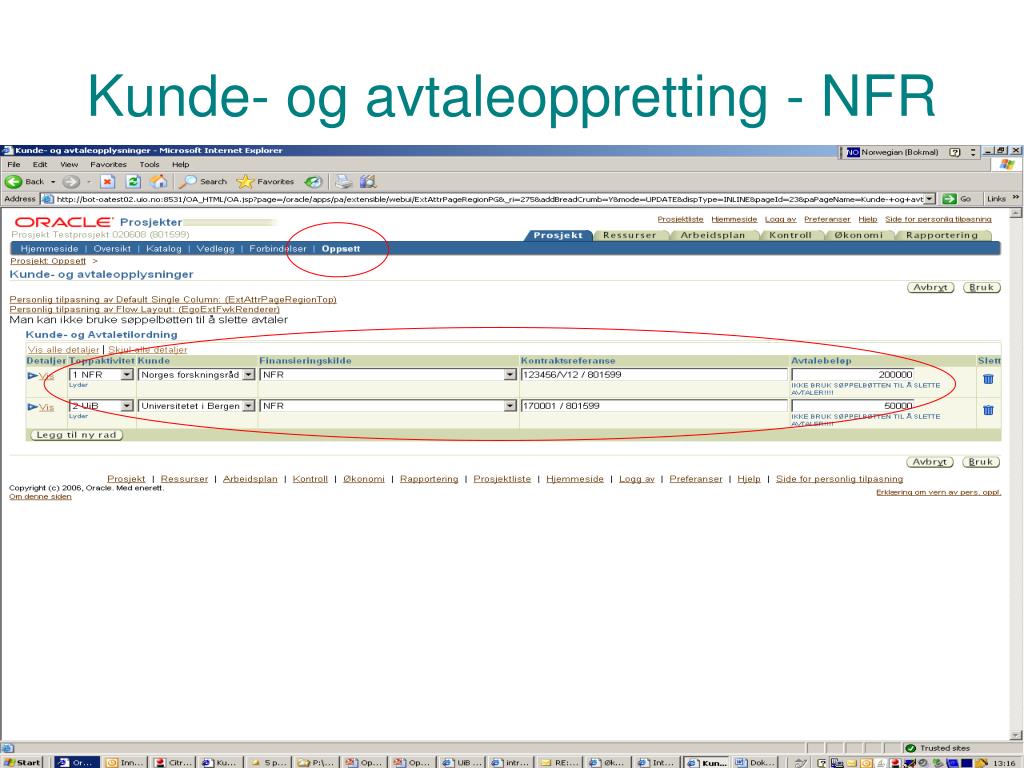
Task: Click Kontraktsreferanse field with 123456/V12 / 801599
Action: pyautogui.click(x=654, y=374)
